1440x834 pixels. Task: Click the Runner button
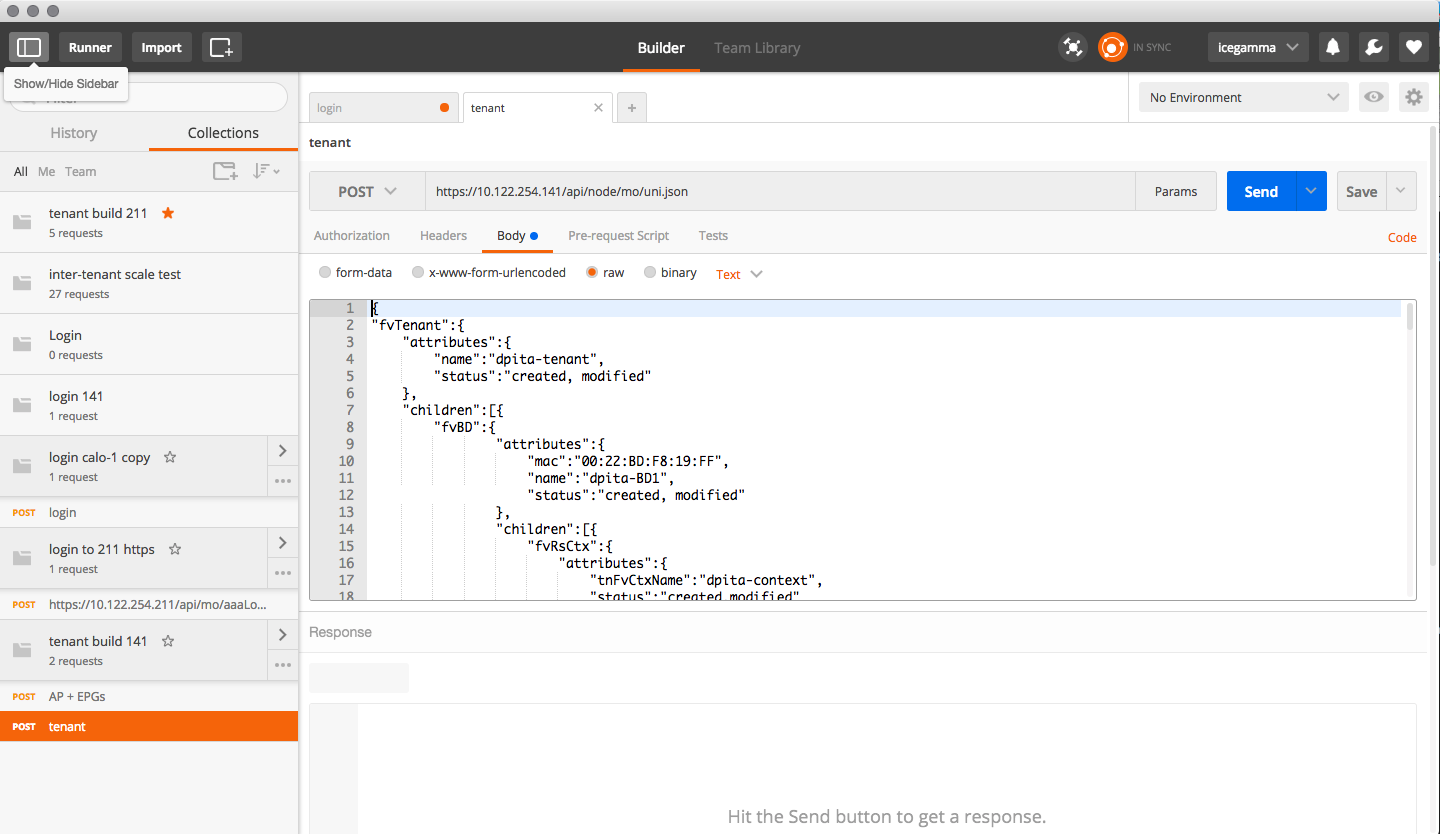90,47
